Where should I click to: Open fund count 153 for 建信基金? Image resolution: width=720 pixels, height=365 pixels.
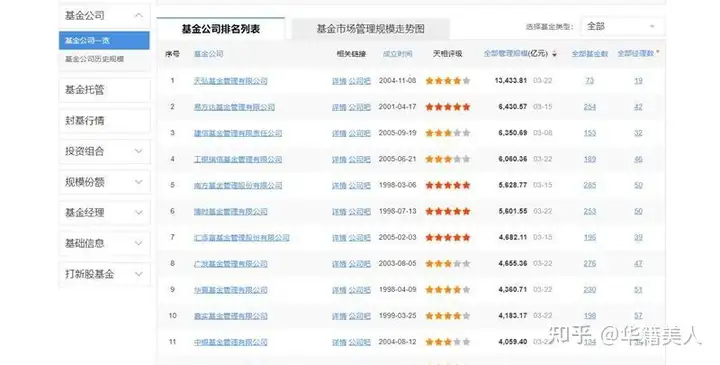(590, 133)
